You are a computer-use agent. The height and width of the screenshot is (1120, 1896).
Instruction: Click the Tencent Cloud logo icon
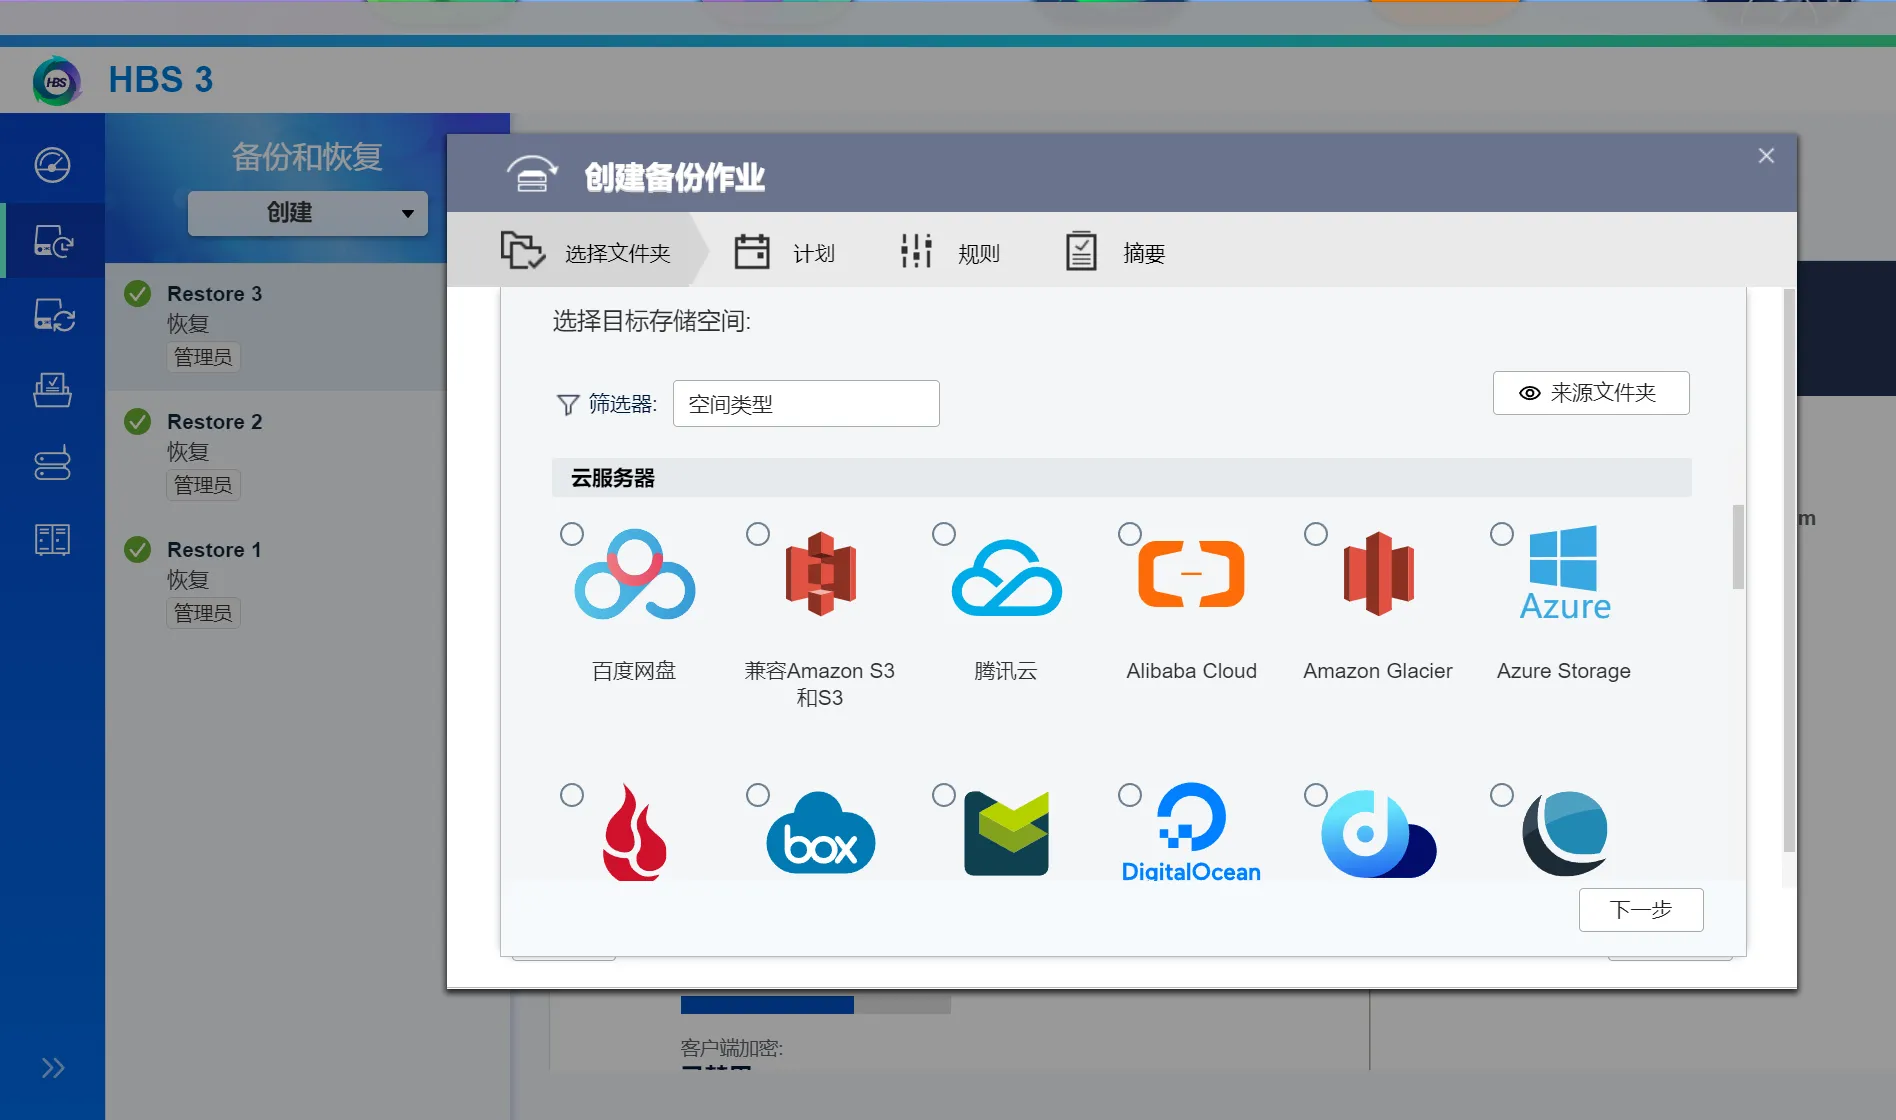tap(1006, 577)
